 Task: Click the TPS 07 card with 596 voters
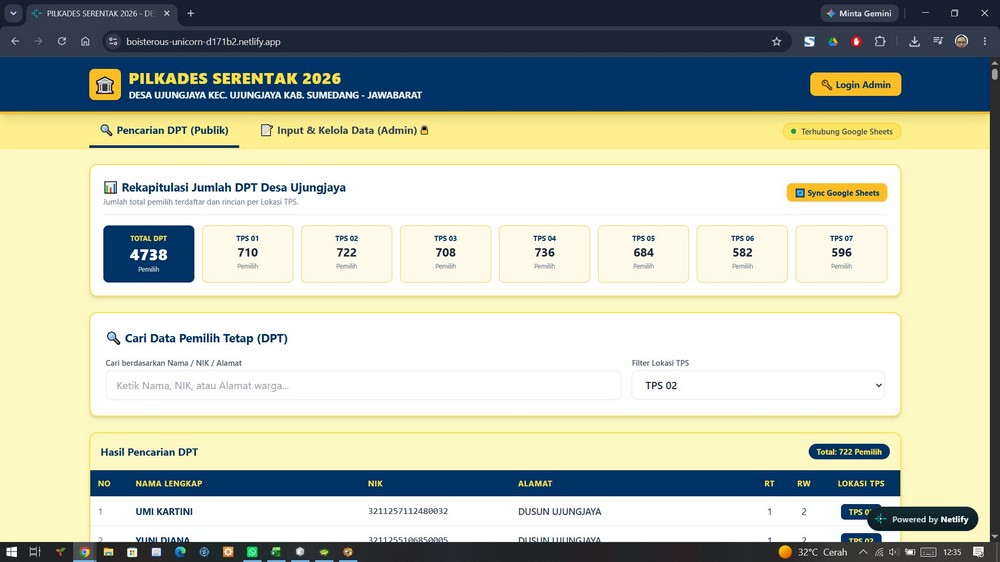tap(841, 254)
